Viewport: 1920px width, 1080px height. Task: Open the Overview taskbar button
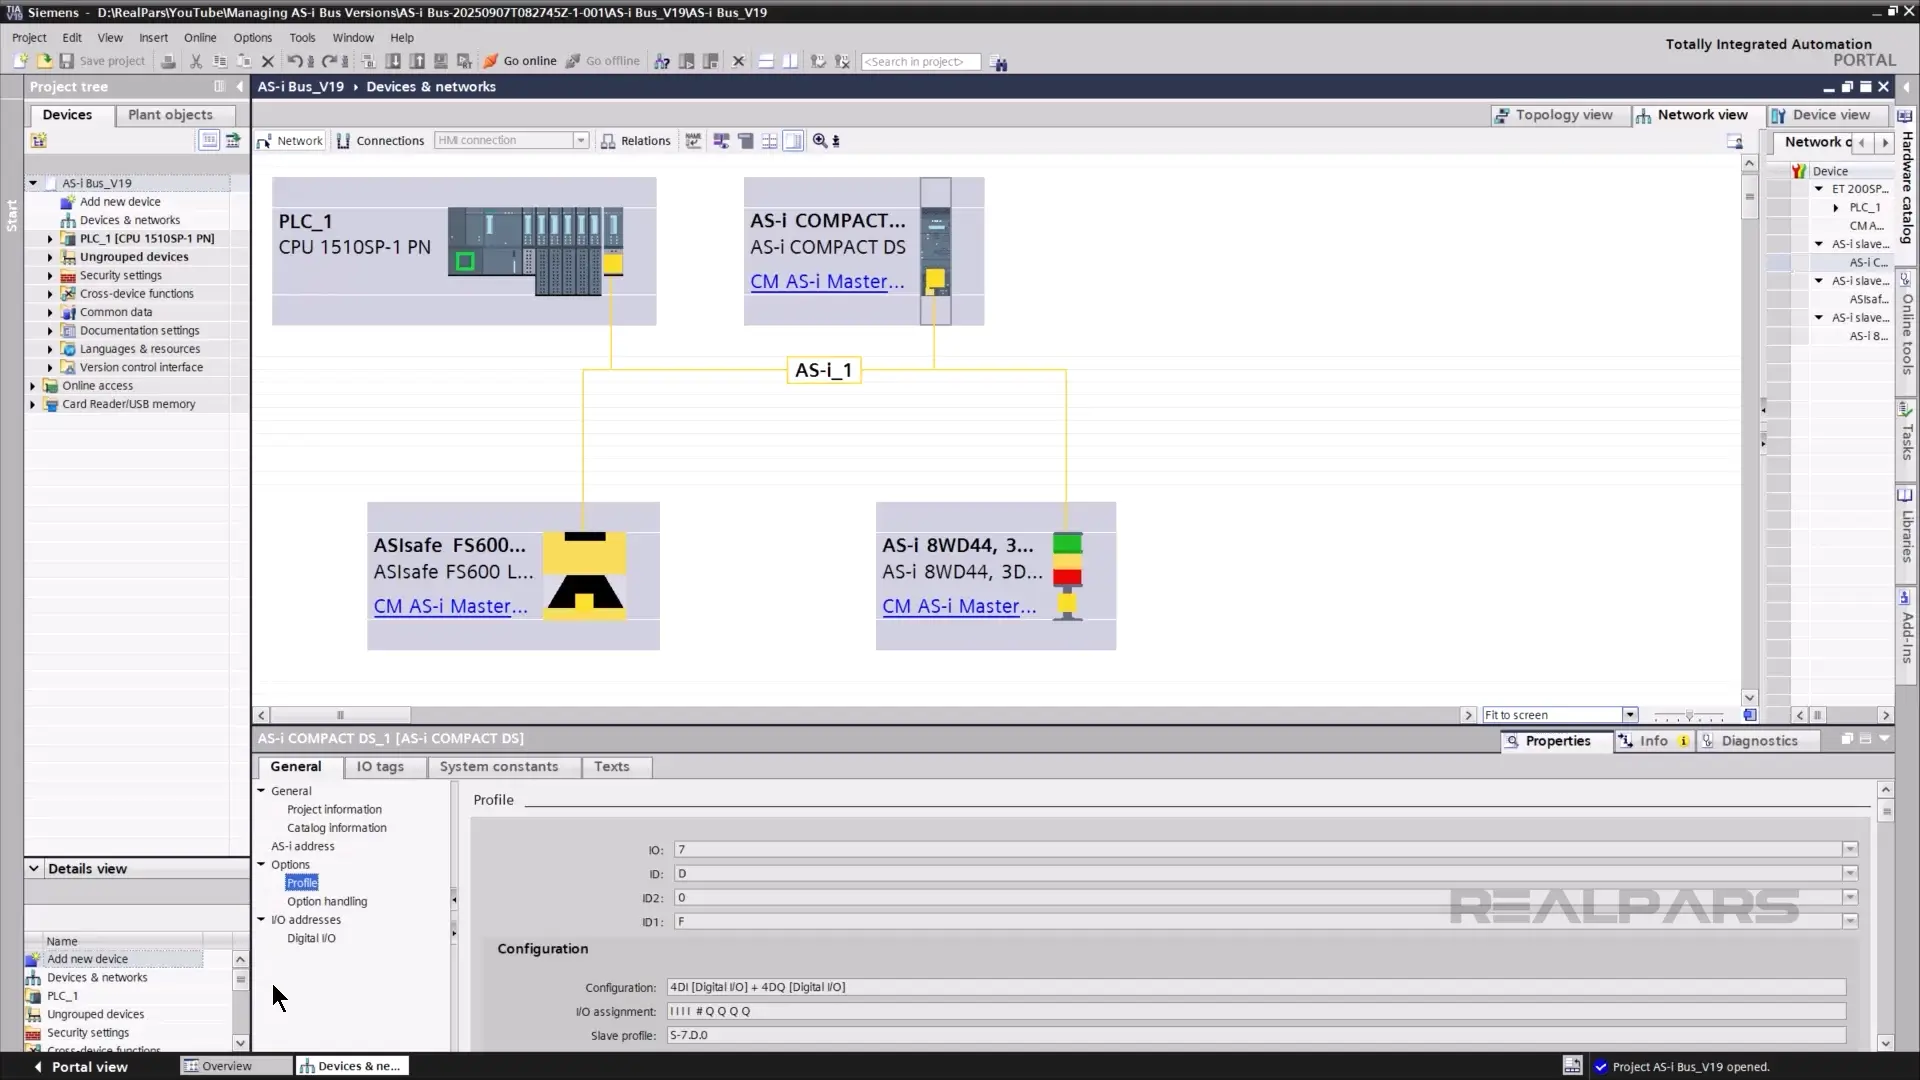point(236,1066)
